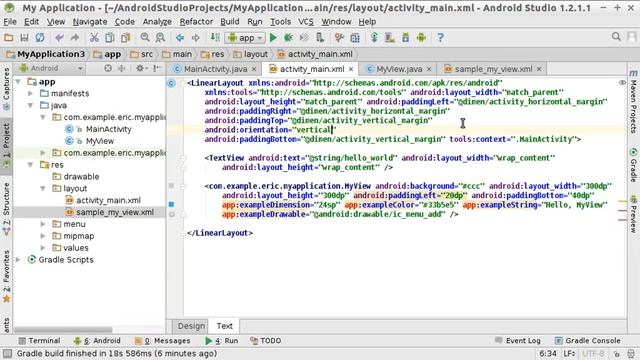
Task: Click the Project Structure icon
Action: click(355, 38)
